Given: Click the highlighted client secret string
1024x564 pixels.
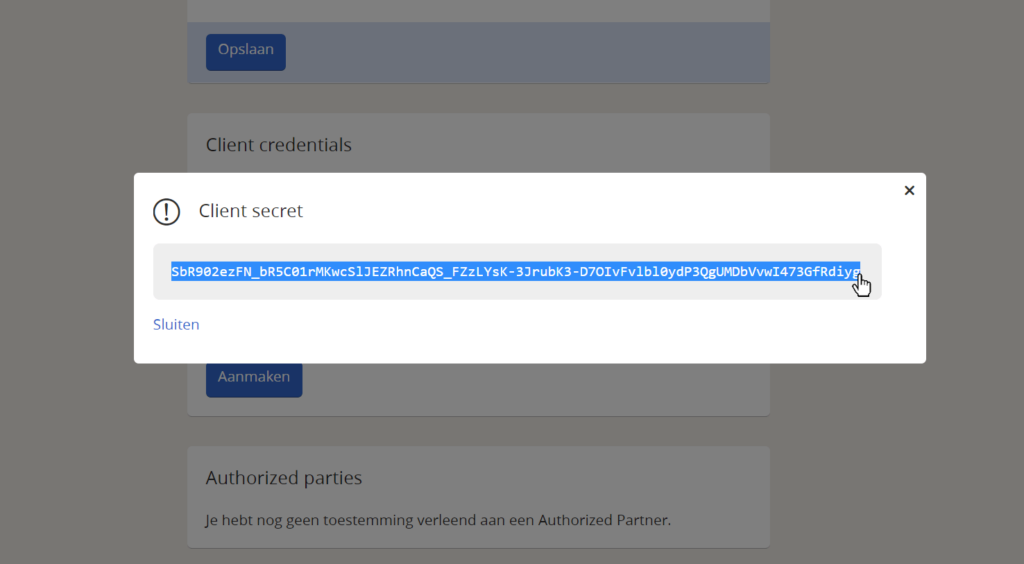Looking at the screenshot, I should click(515, 272).
